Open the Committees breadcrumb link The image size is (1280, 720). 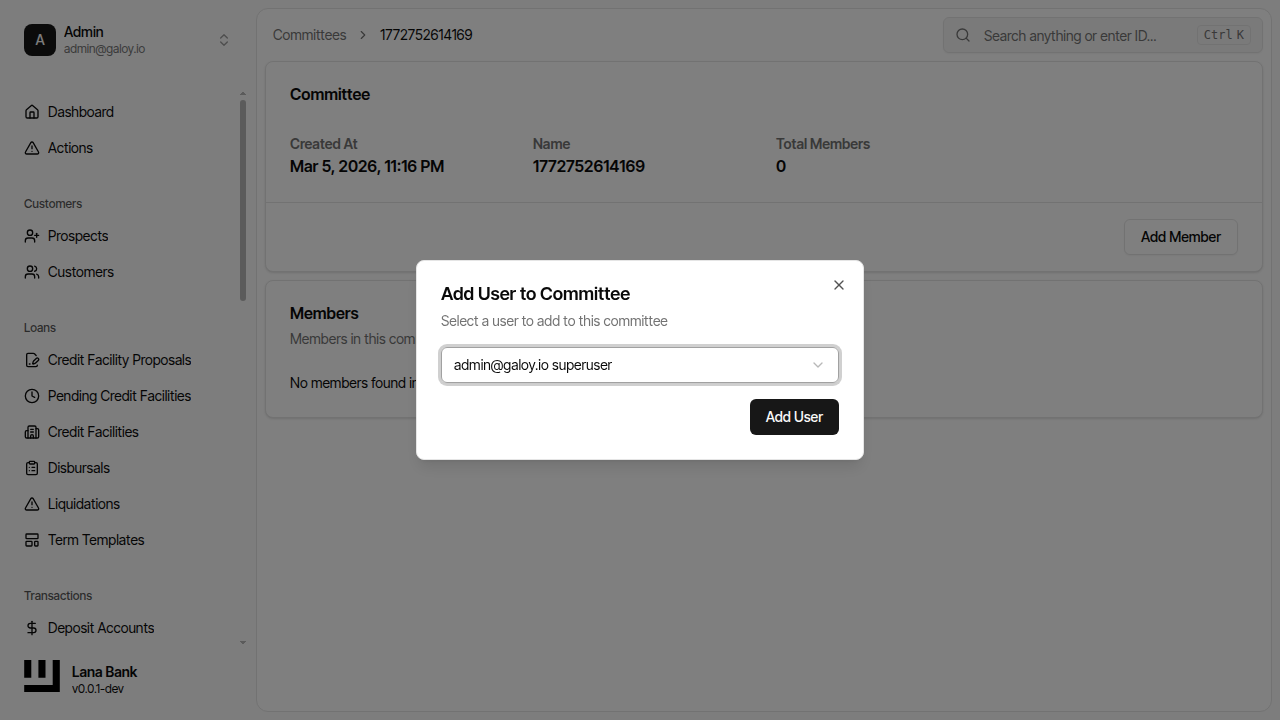309,35
